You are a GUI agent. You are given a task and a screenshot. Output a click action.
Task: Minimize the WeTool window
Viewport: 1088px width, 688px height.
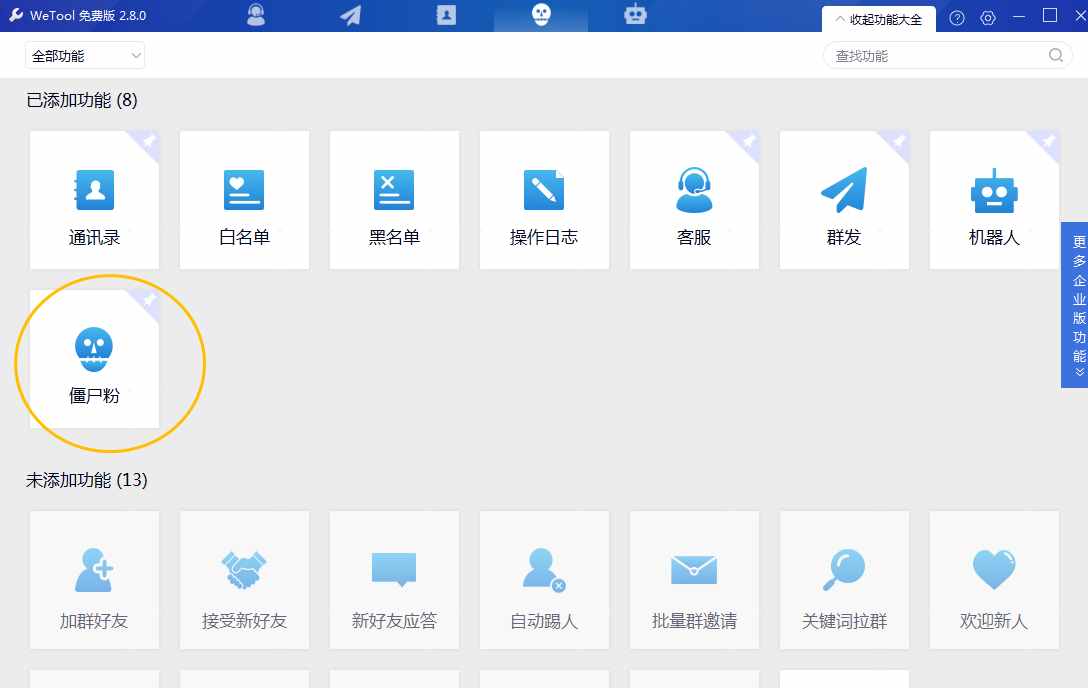tap(1019, 17)
